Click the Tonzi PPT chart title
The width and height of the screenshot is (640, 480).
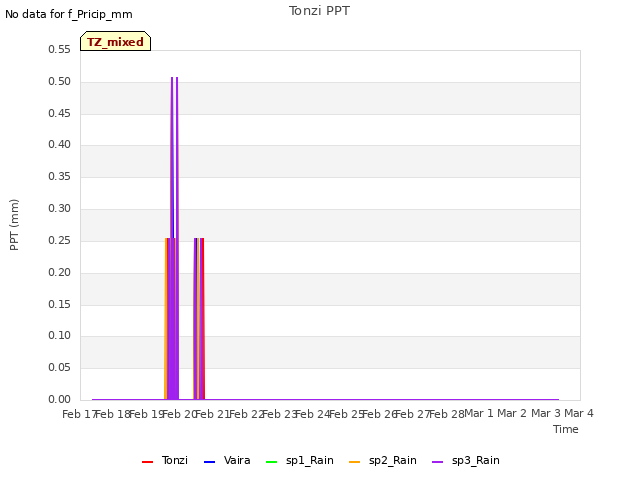point(319,11)
